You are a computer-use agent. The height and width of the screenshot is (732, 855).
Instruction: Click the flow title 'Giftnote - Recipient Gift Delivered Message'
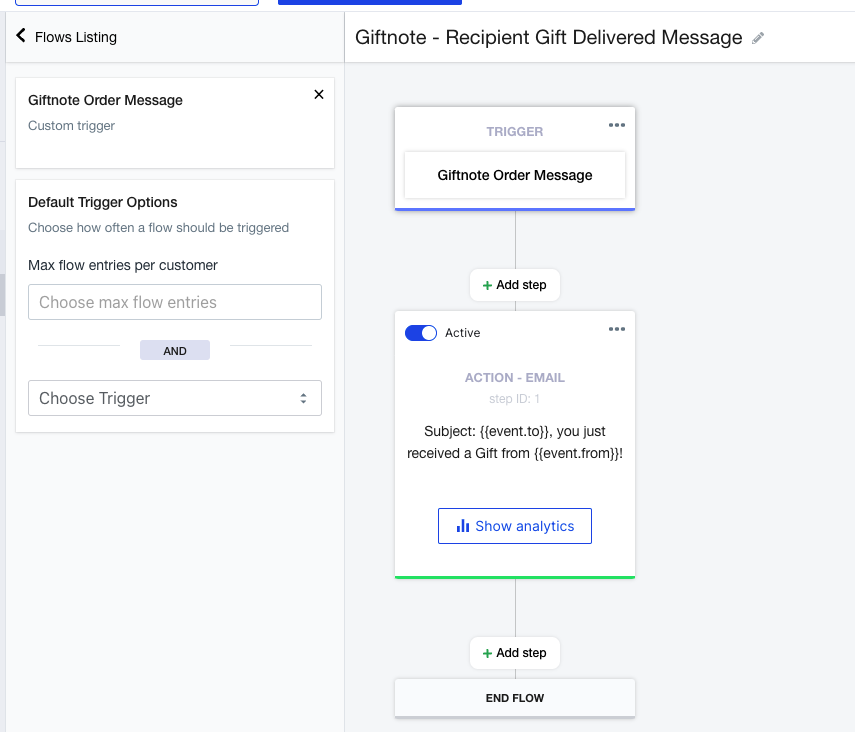[x=549, y=38]
